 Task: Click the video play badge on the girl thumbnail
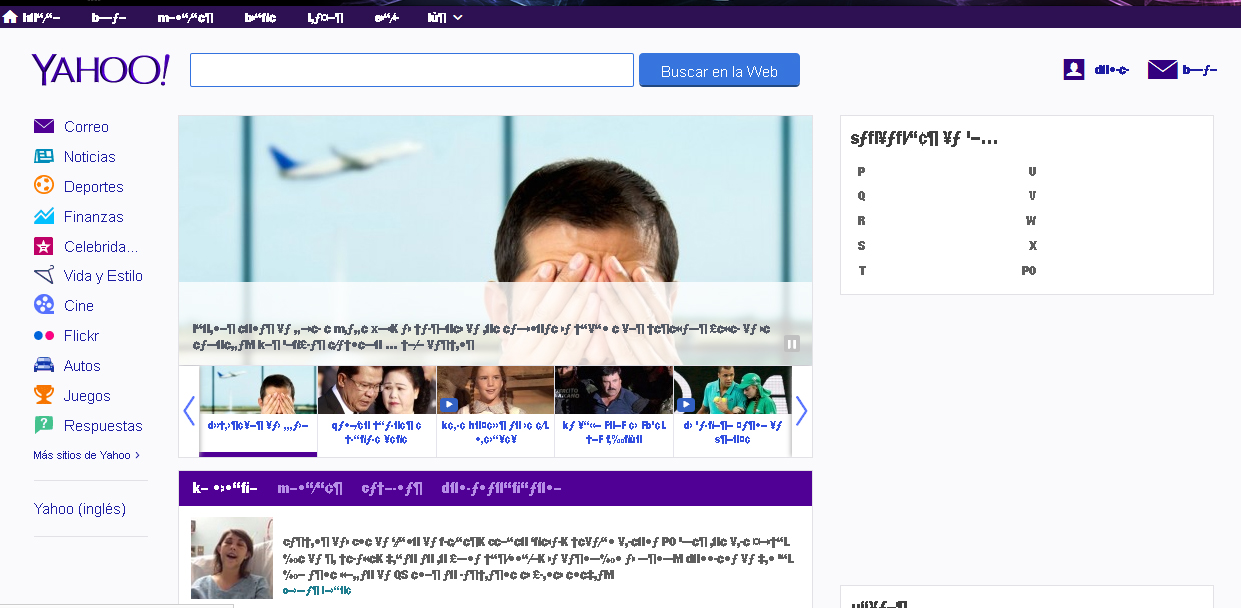(449, 405)
